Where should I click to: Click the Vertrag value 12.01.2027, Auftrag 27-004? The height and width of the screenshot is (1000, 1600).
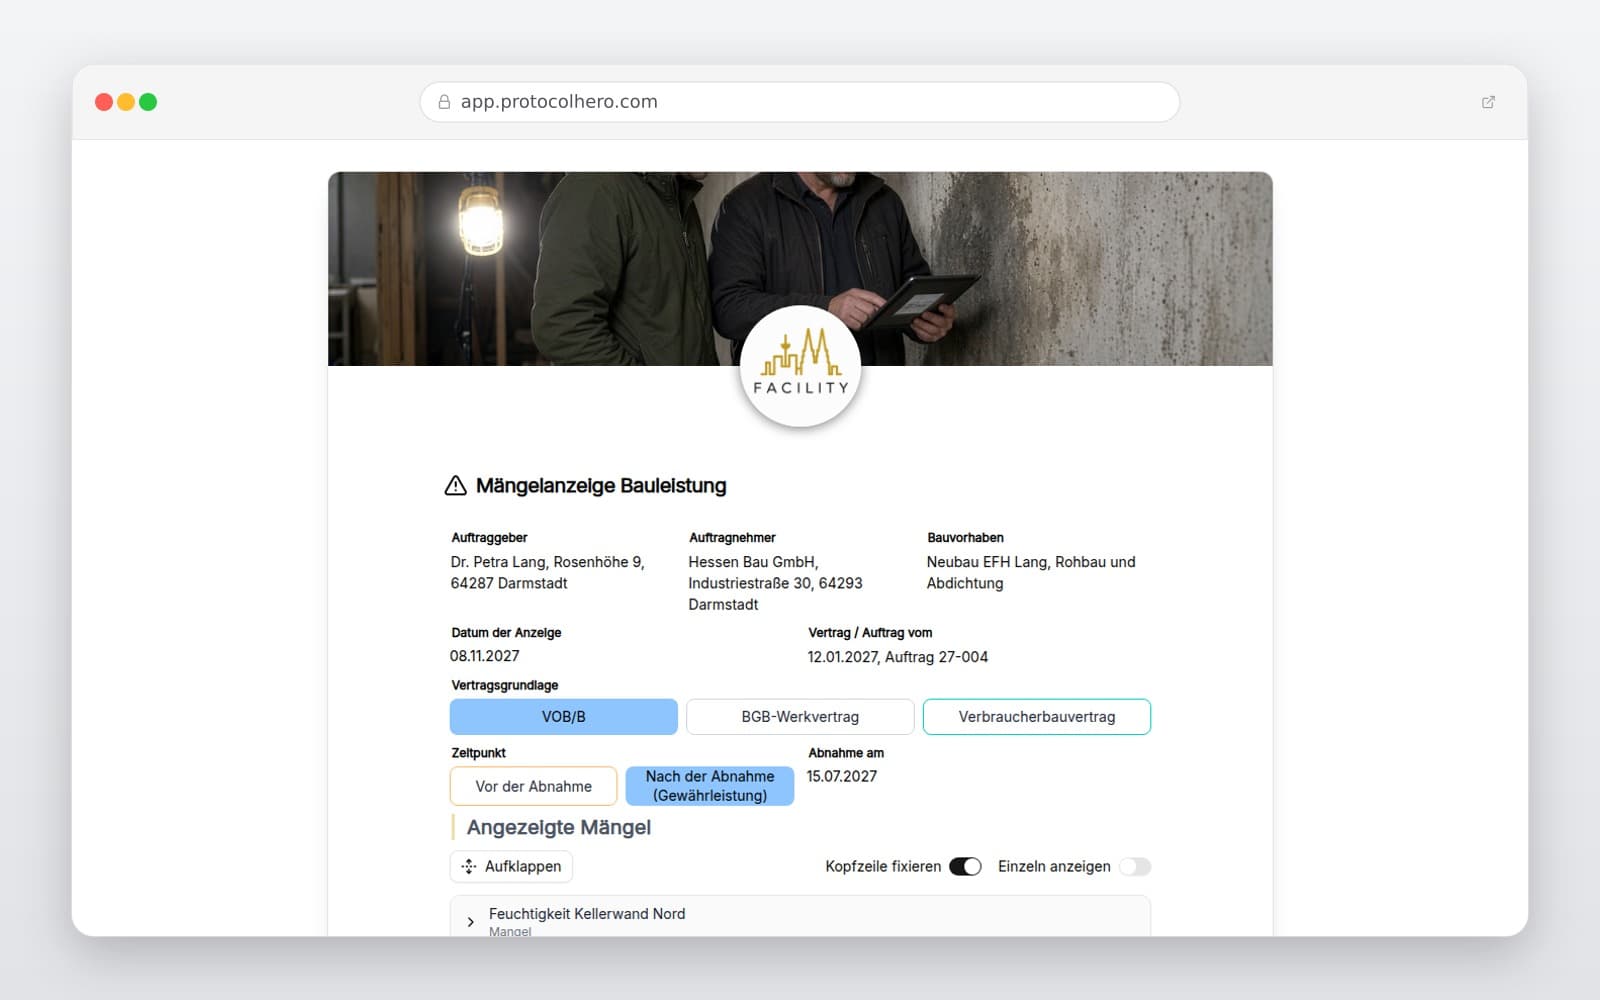coord(898,657)
